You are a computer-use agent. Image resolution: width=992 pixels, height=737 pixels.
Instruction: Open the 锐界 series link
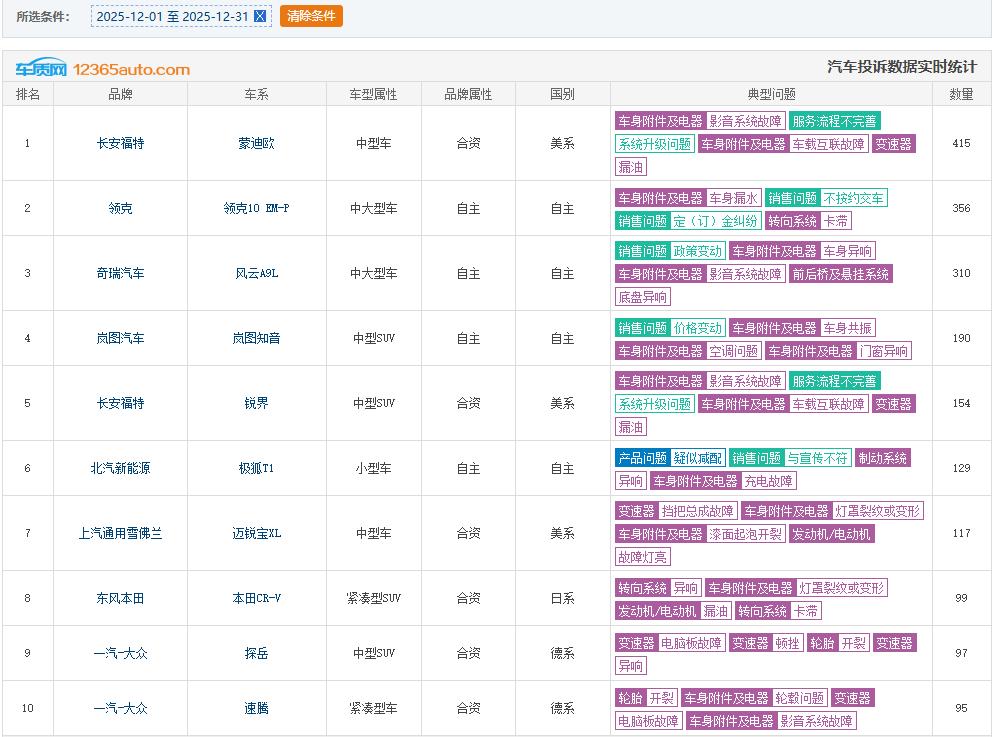[256, 403]
